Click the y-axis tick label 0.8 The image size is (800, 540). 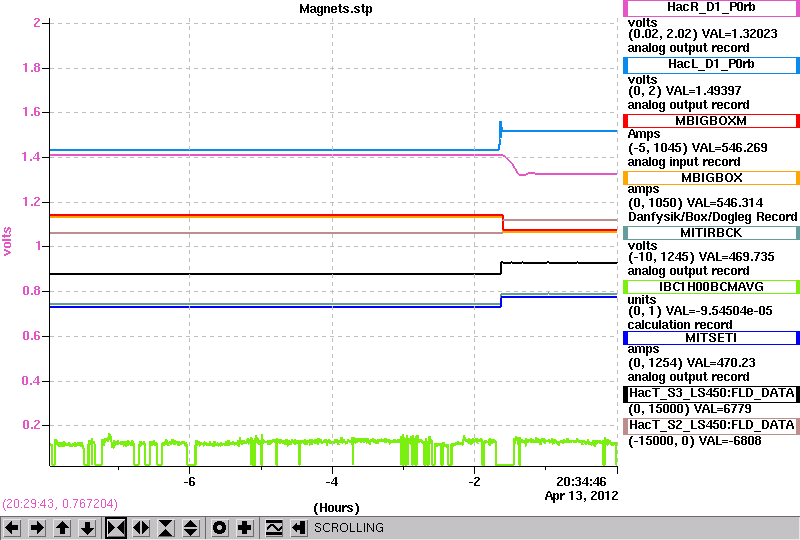click(32, 291)
